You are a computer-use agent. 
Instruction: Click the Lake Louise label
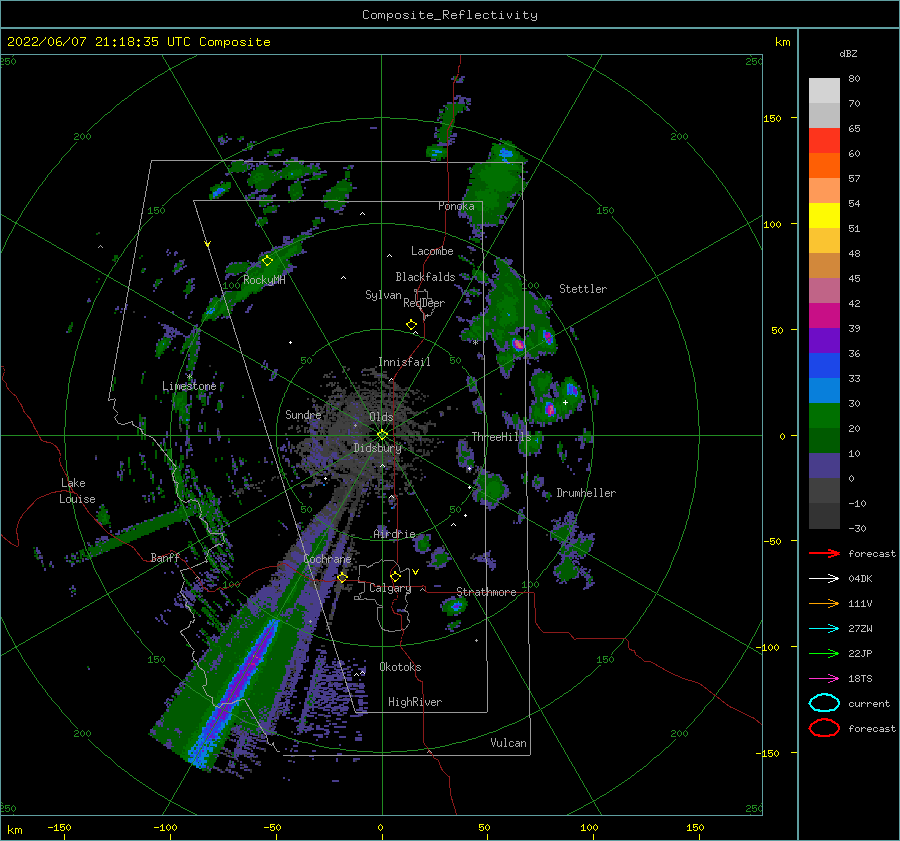(77, 491)
